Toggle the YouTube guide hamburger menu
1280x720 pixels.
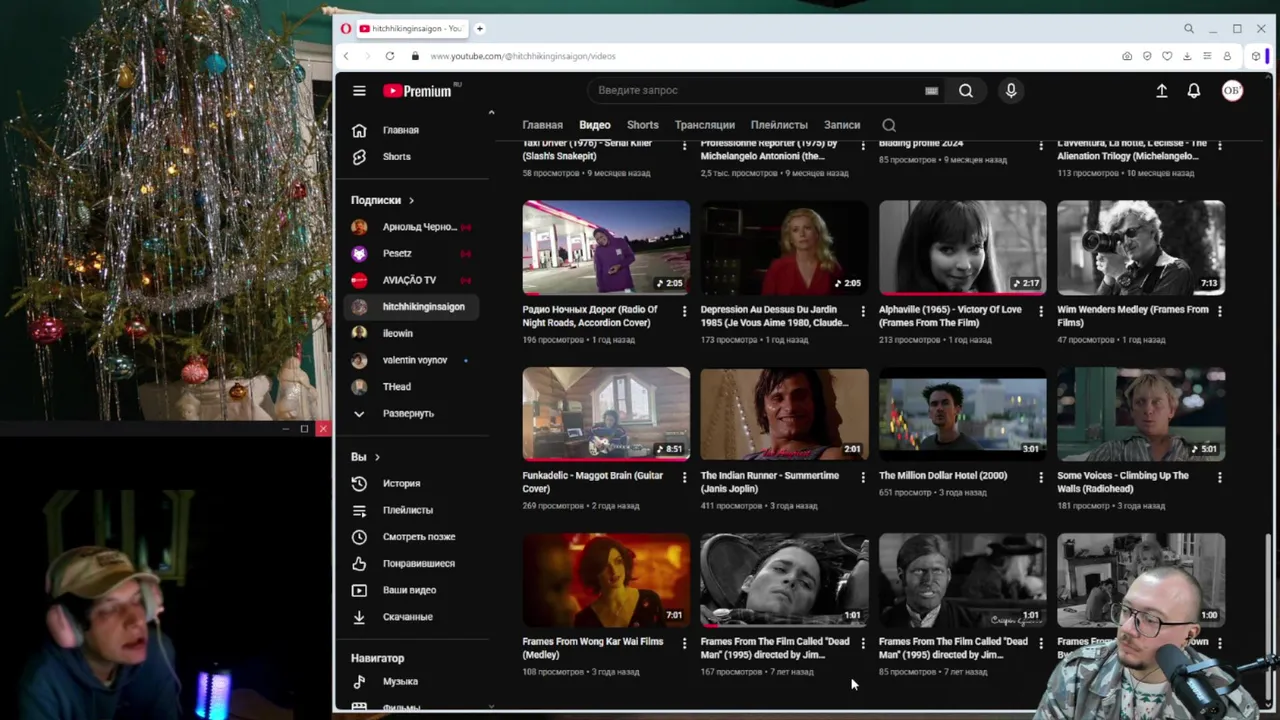pyautogui.click(x=359, y=90)
